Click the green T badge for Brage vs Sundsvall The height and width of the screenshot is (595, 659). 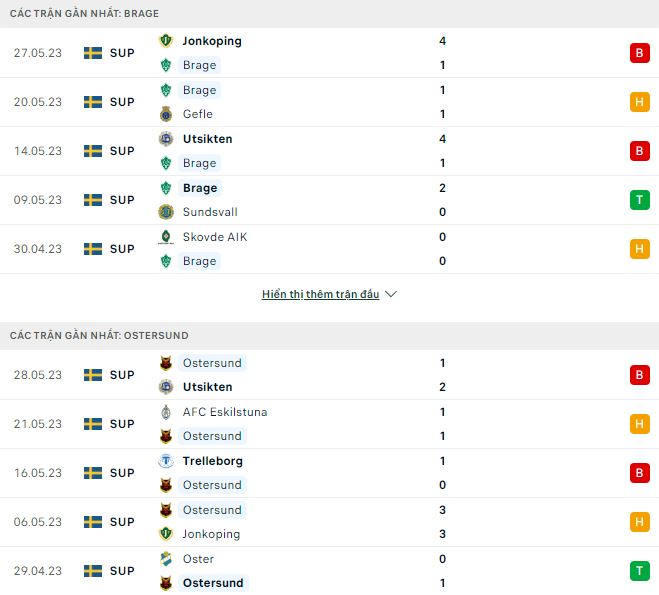(x=640, y=200)
